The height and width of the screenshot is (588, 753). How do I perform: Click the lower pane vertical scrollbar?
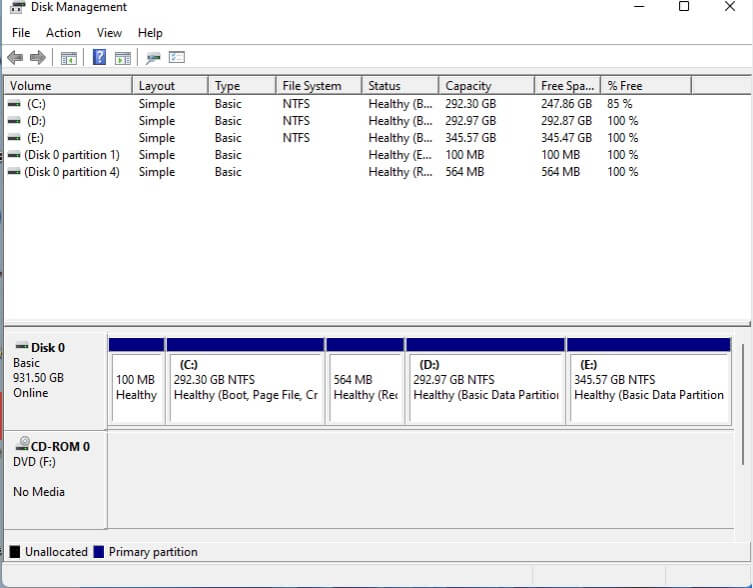pos(742,404)
